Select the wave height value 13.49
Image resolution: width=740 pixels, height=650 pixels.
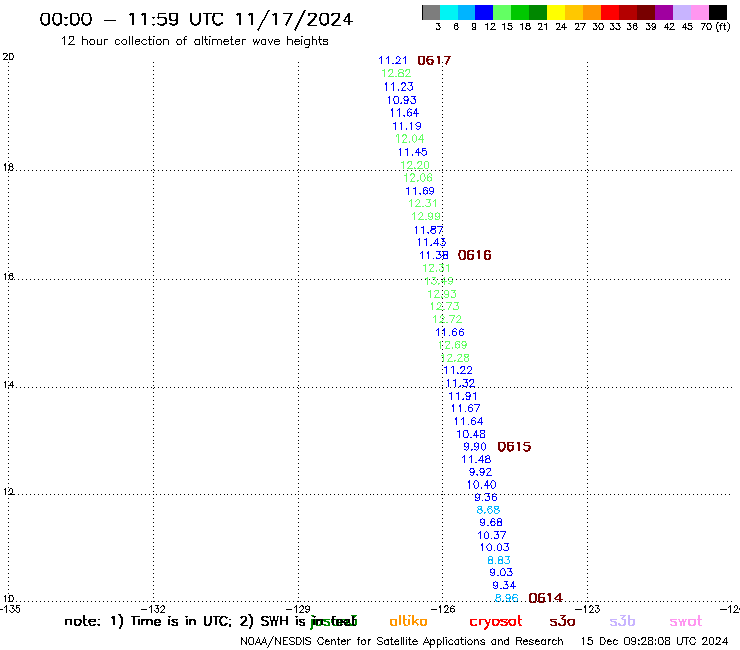click(439, 281)
